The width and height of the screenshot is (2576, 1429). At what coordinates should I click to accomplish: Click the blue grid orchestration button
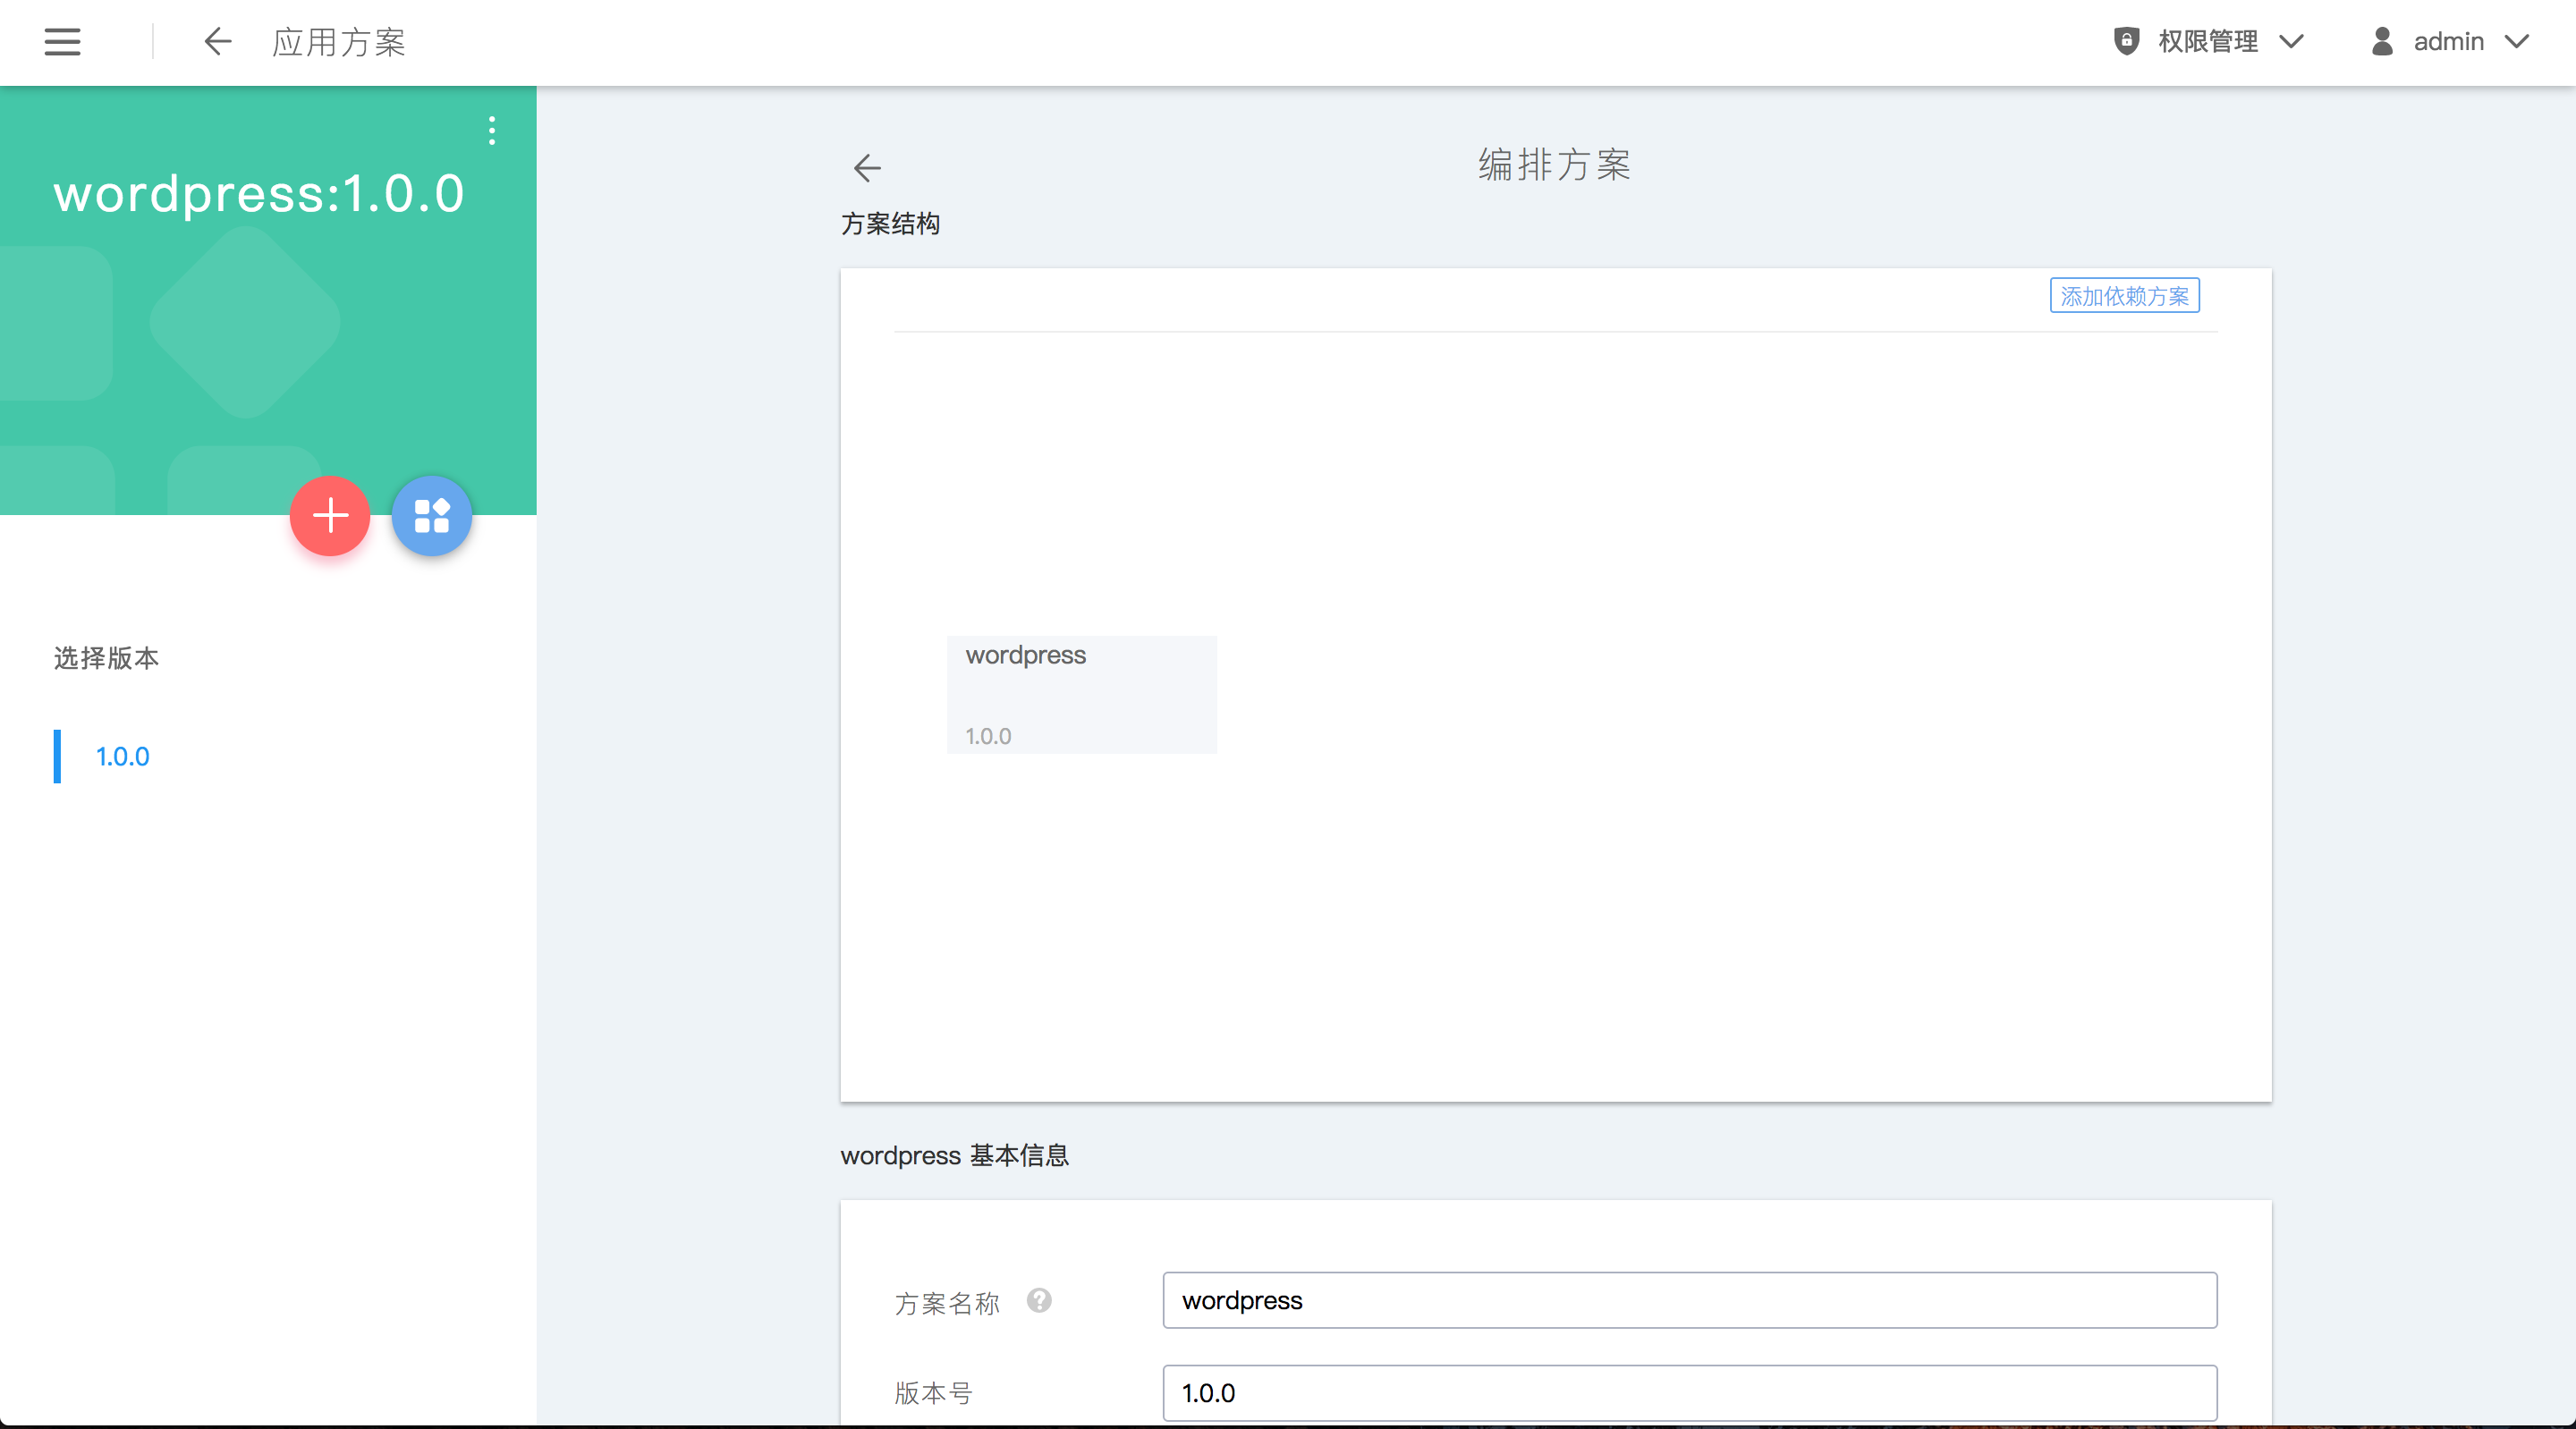click(431, 516)
